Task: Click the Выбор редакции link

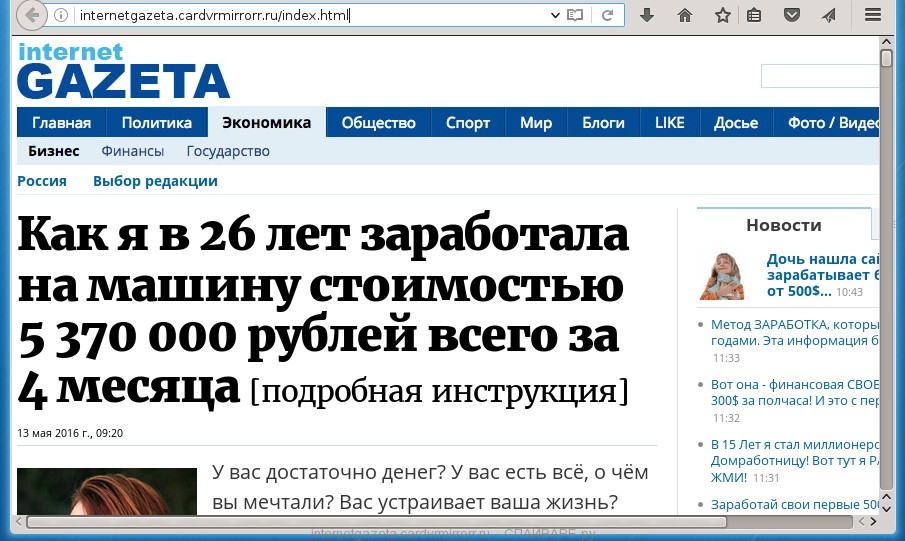Action: pos(155,181)
